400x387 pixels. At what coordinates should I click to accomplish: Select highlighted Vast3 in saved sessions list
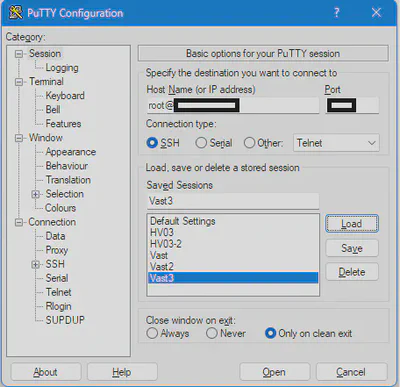click(233, 278)
